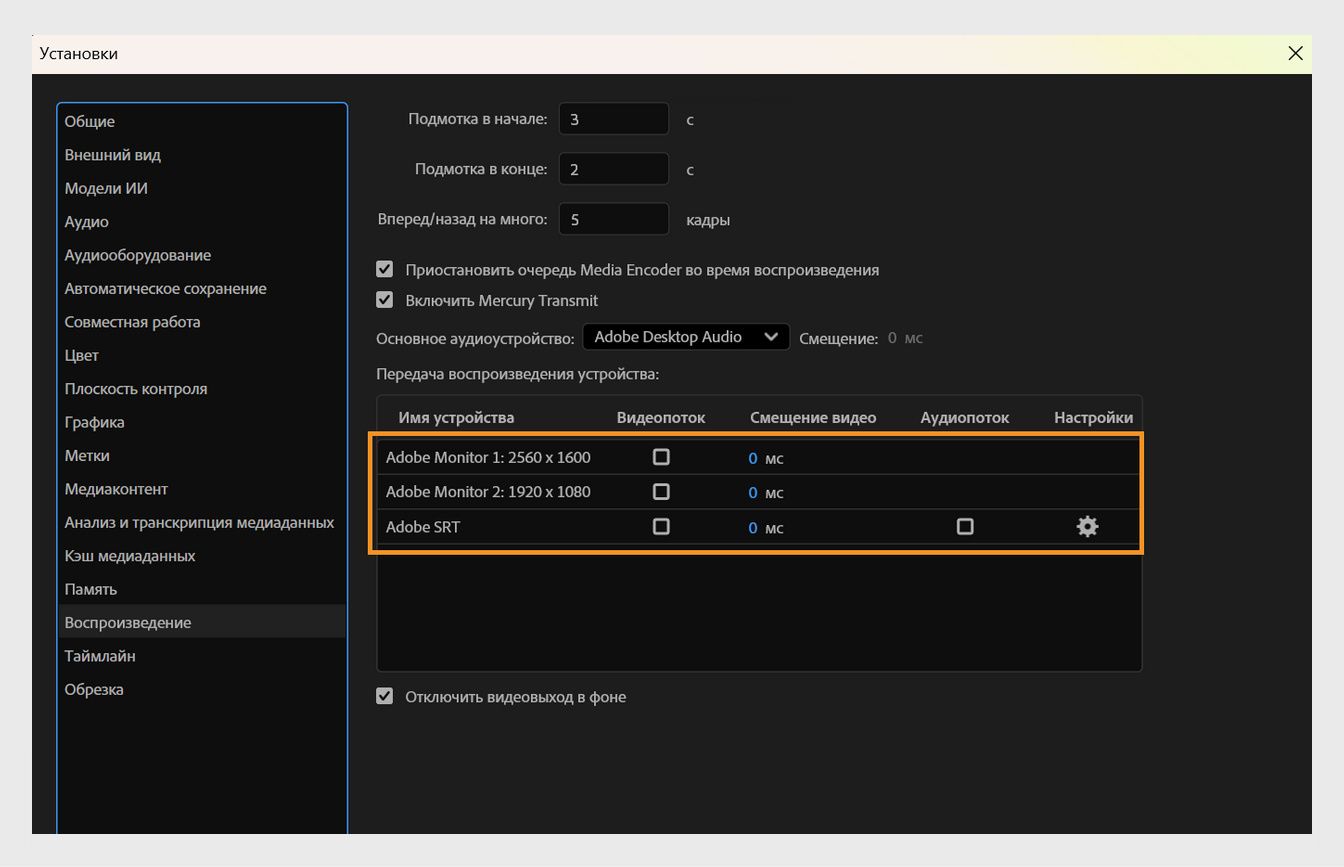Viewport: 1344px width, 867px height.
Task: Click video offset value for Adobe Monitor 1
Action: (753, 458)
